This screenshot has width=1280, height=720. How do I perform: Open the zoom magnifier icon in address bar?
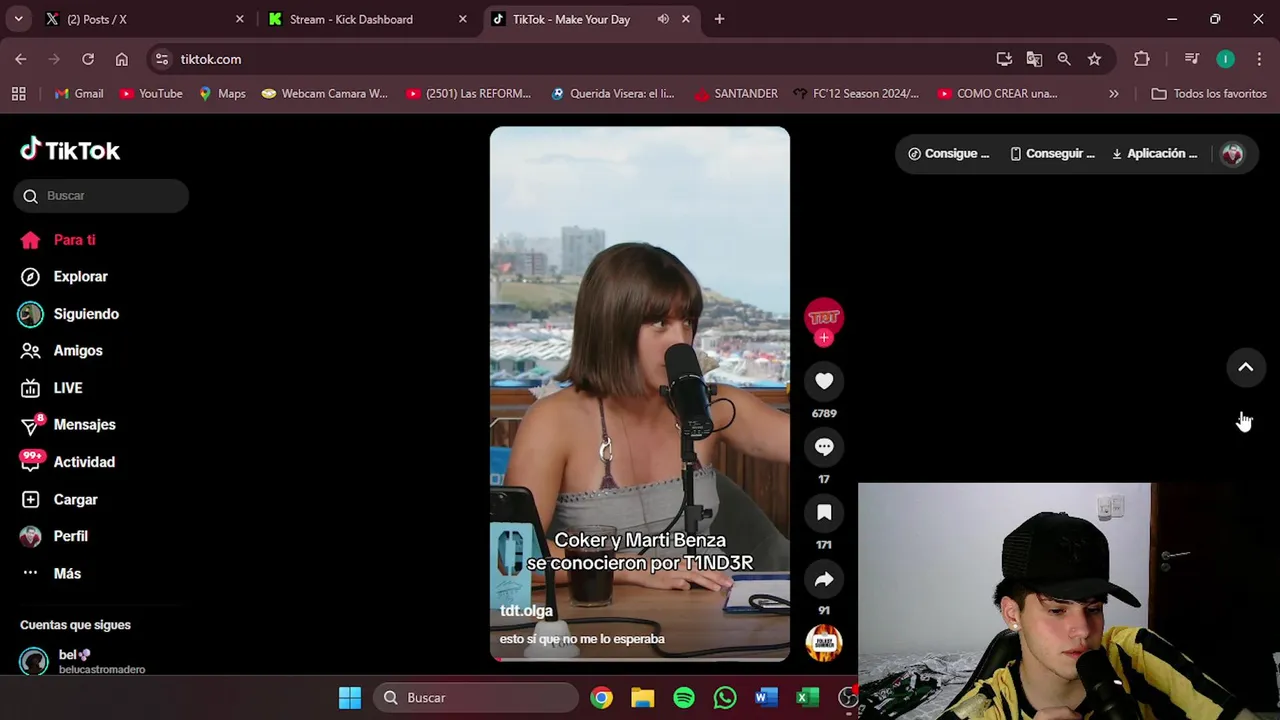(1064, 59)
